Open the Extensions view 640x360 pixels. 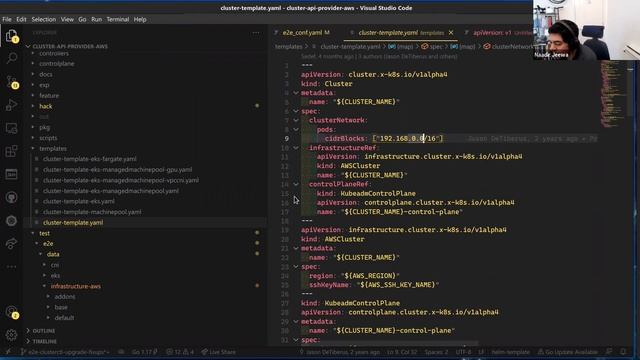click(x=11, y=151)
